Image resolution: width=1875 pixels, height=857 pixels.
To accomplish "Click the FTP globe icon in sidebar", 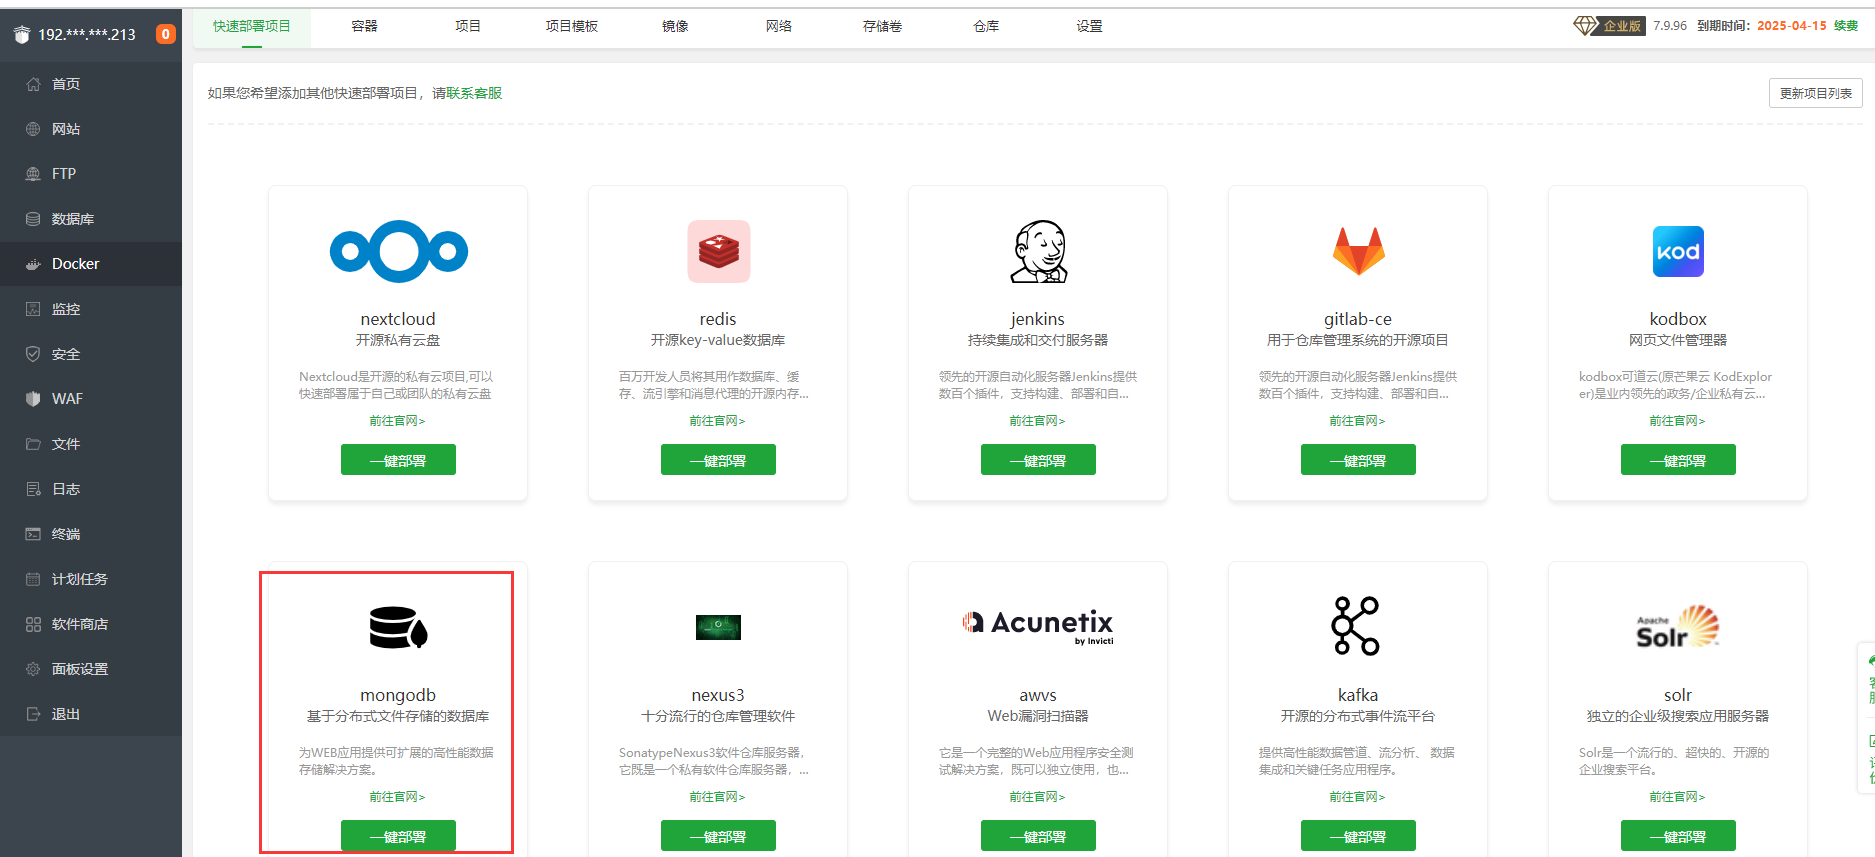I will pos(33,174).
